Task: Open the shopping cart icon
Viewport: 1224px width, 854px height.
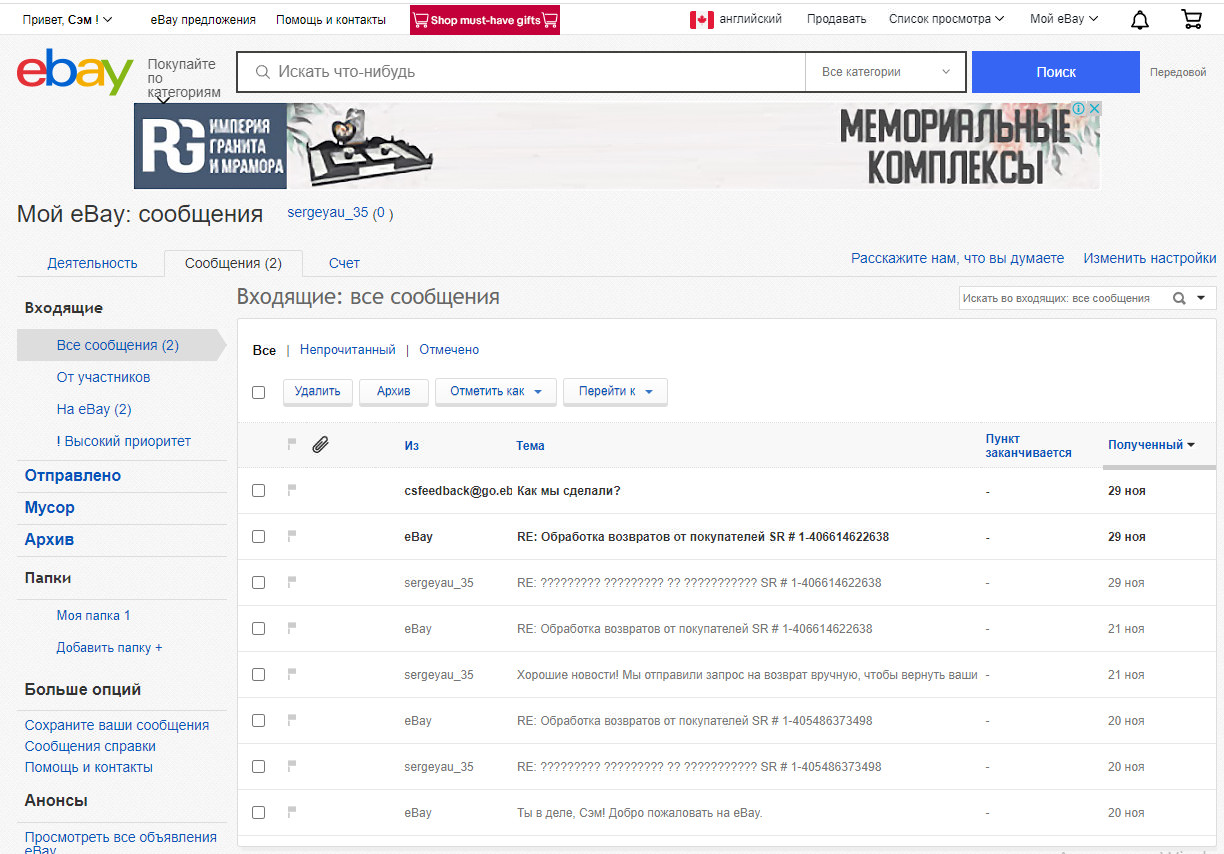Action: point(1191,19)
